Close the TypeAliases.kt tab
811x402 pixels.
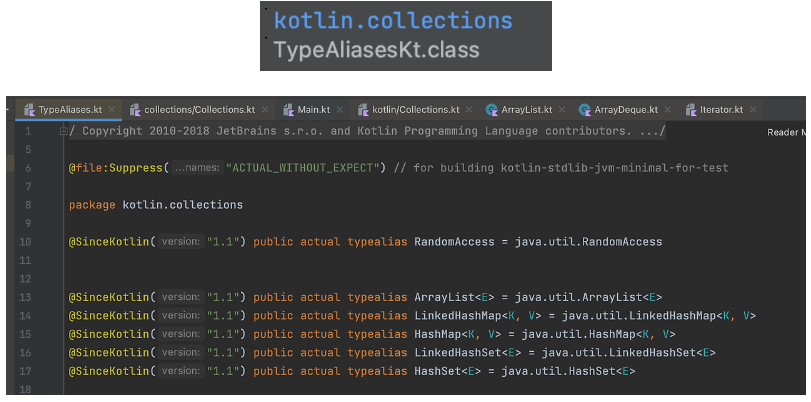(x=112, y=110)
